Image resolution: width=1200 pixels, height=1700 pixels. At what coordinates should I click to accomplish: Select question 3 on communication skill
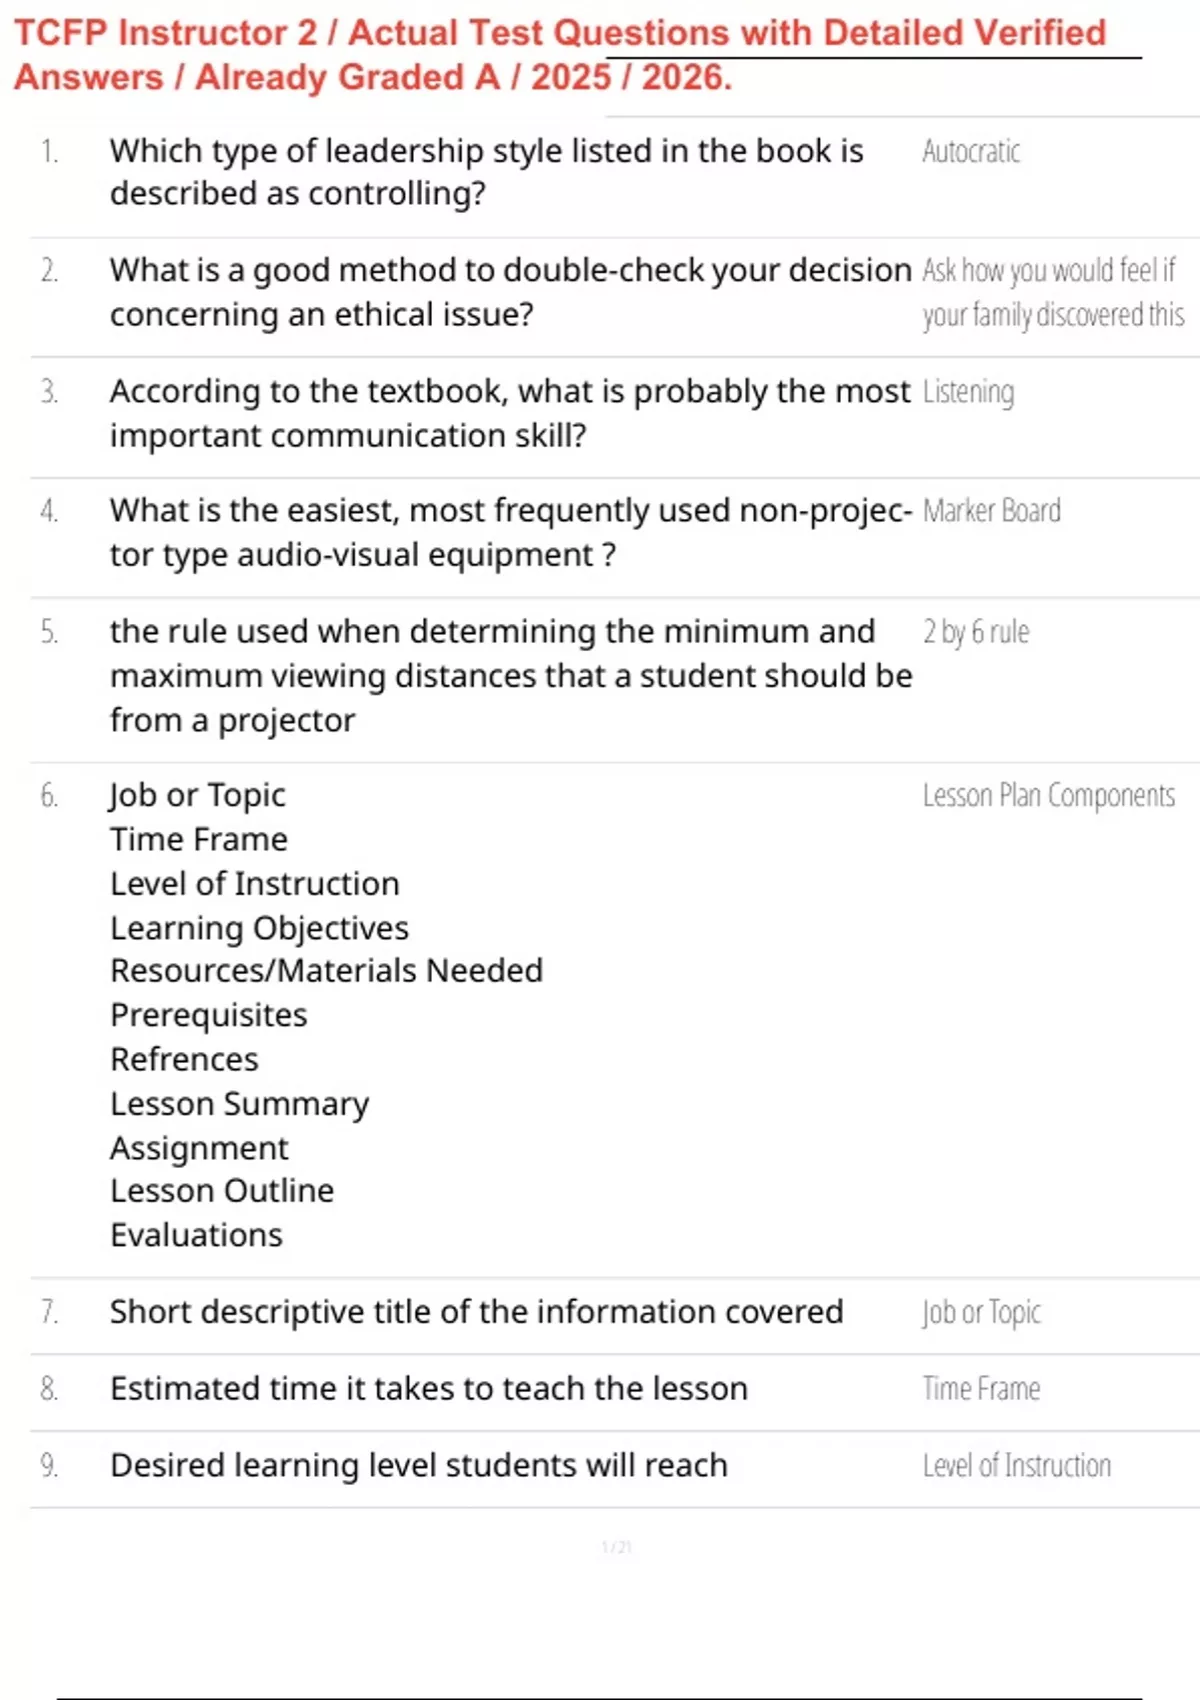point(510,413)
